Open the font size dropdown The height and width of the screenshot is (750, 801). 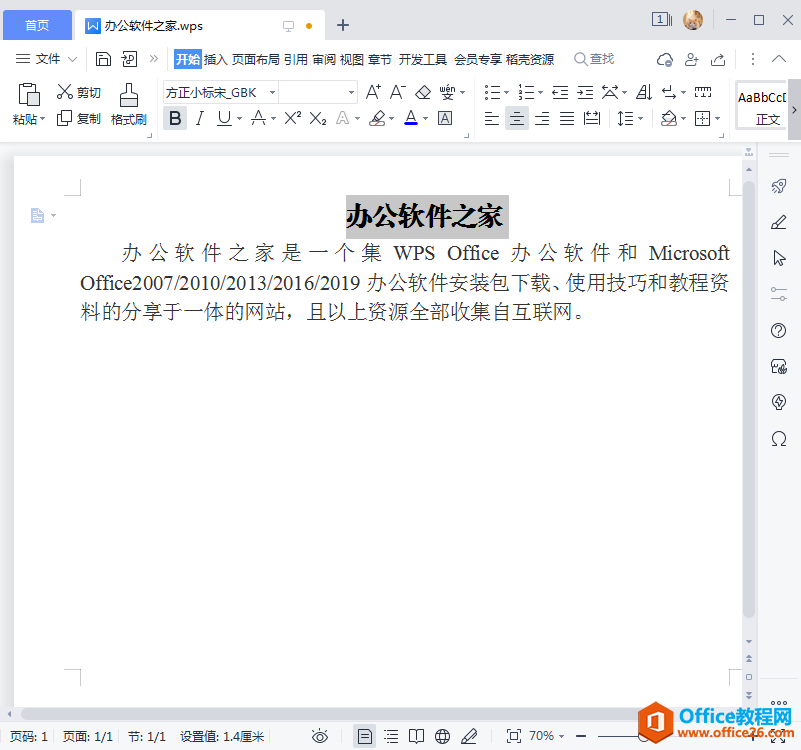[351, 92]
